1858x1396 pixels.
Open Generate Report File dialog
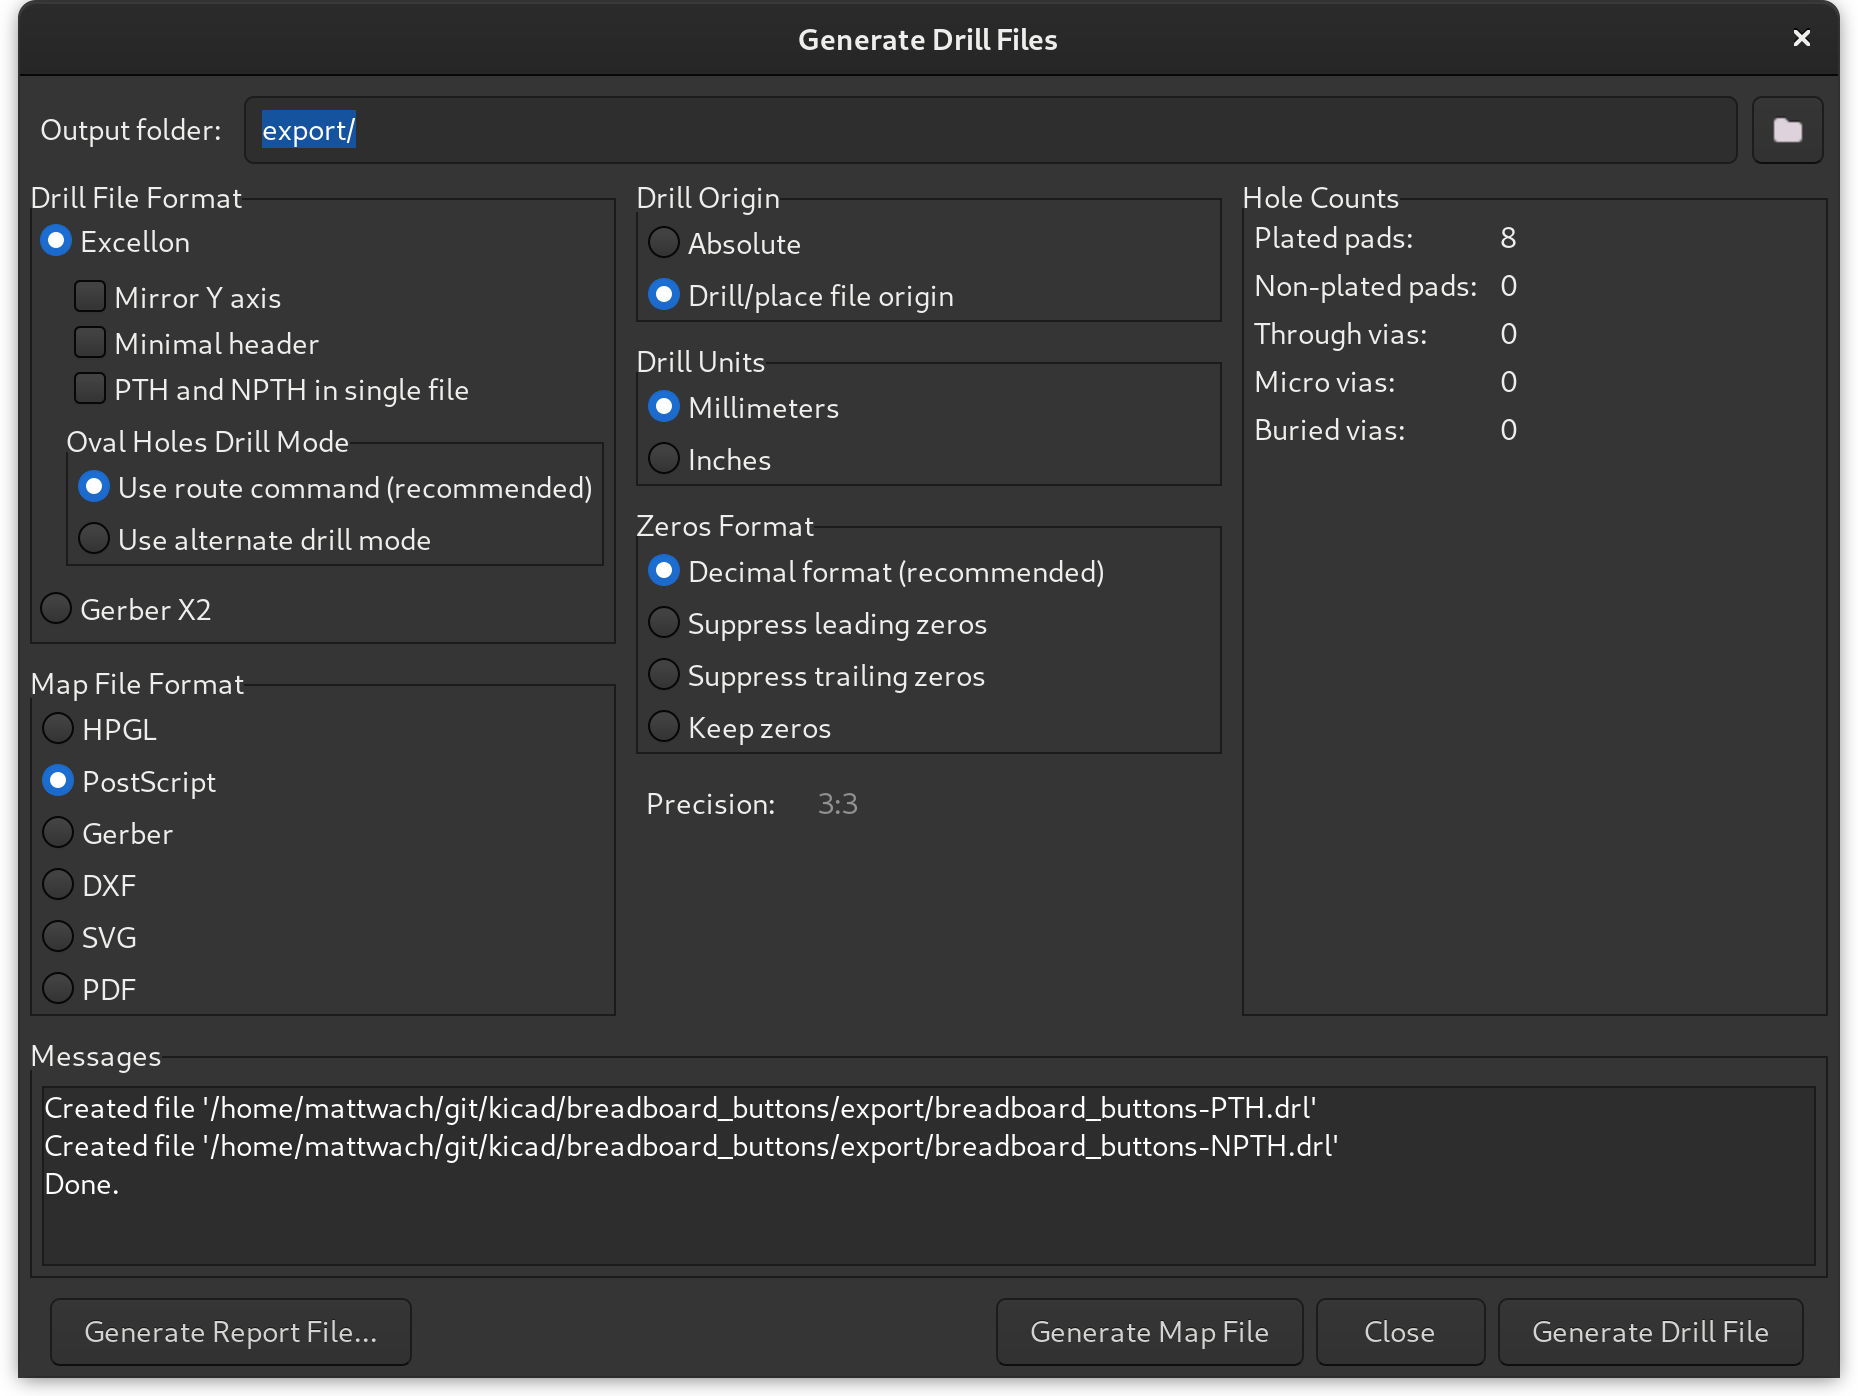(x=230, y=1332)
